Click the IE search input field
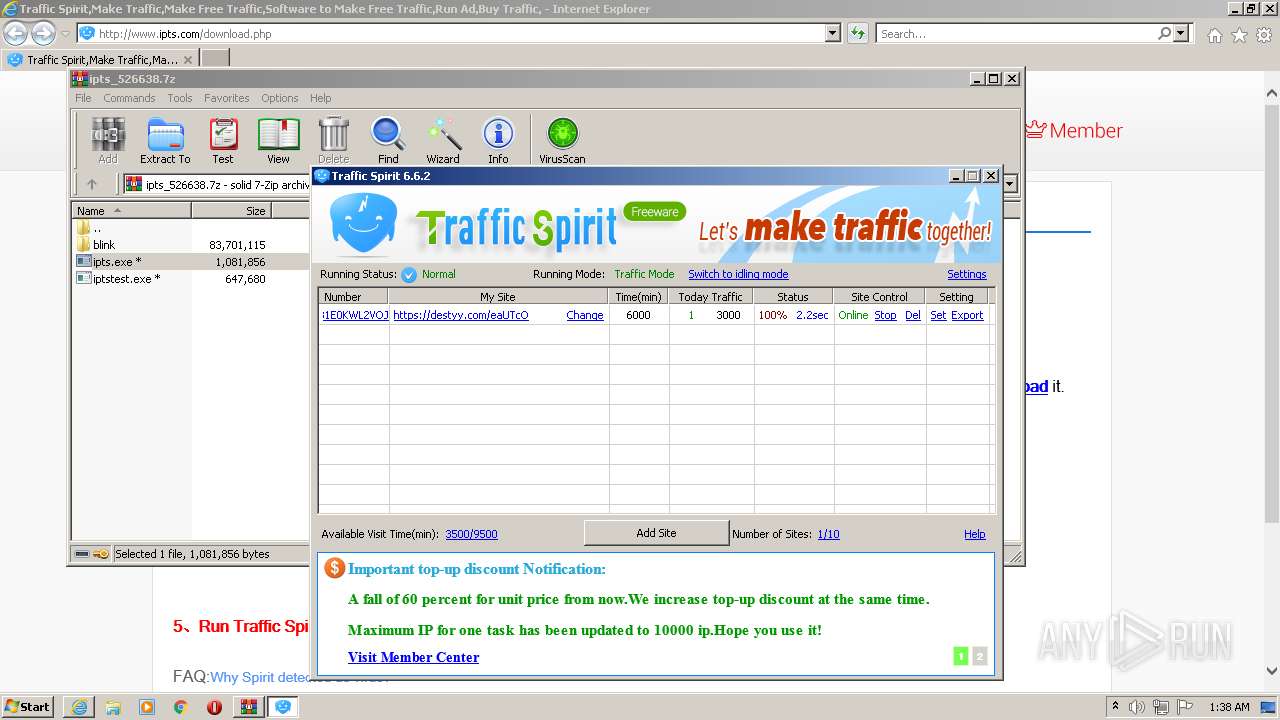The image size is (1280, 720). [1015, 33]
